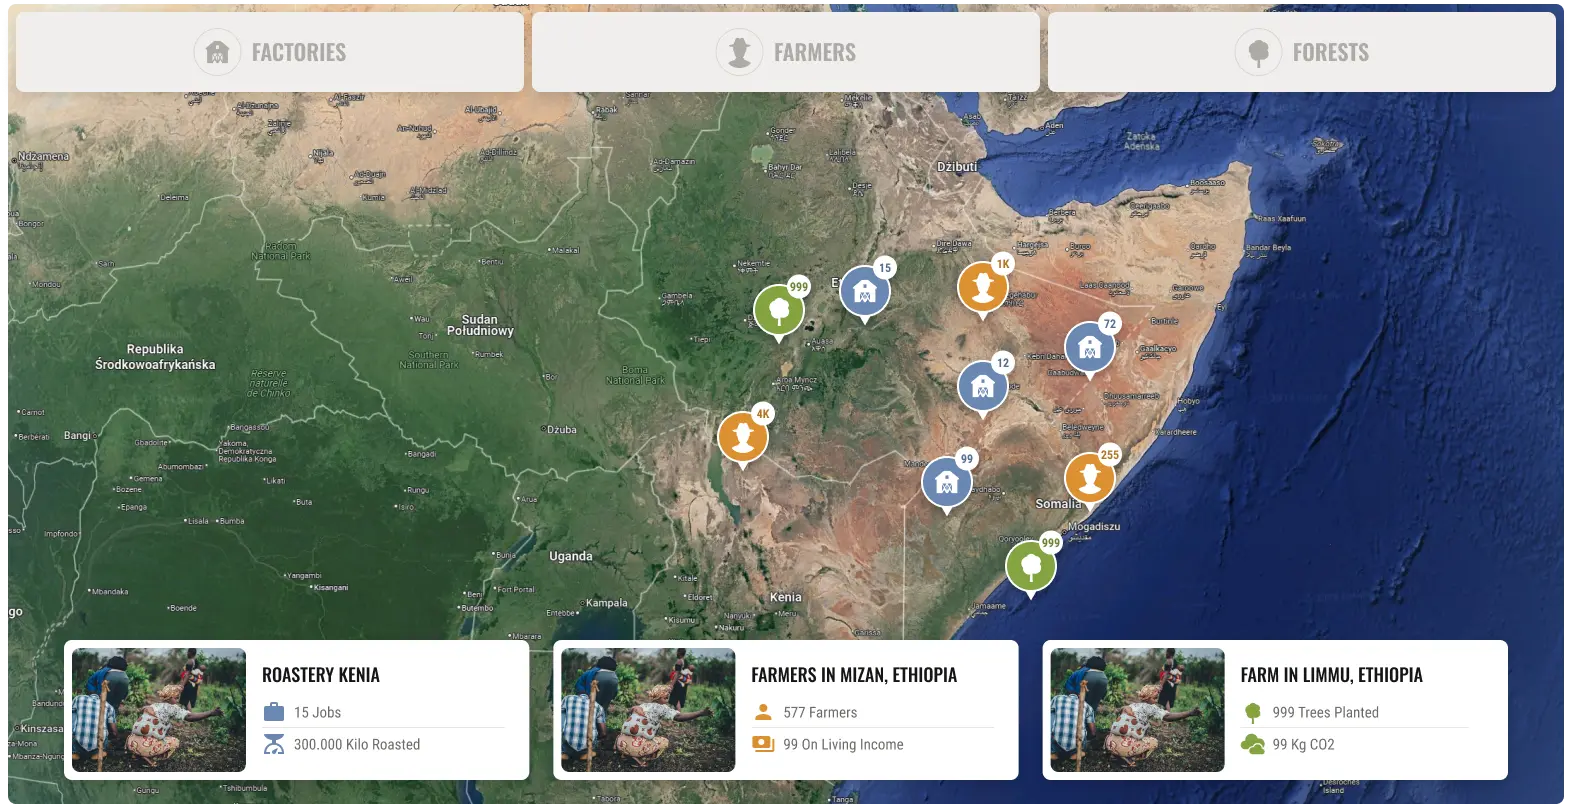1572x804 pixels.
Task: Click the Farm in Limmu card photo
Action: [1137, 710]
